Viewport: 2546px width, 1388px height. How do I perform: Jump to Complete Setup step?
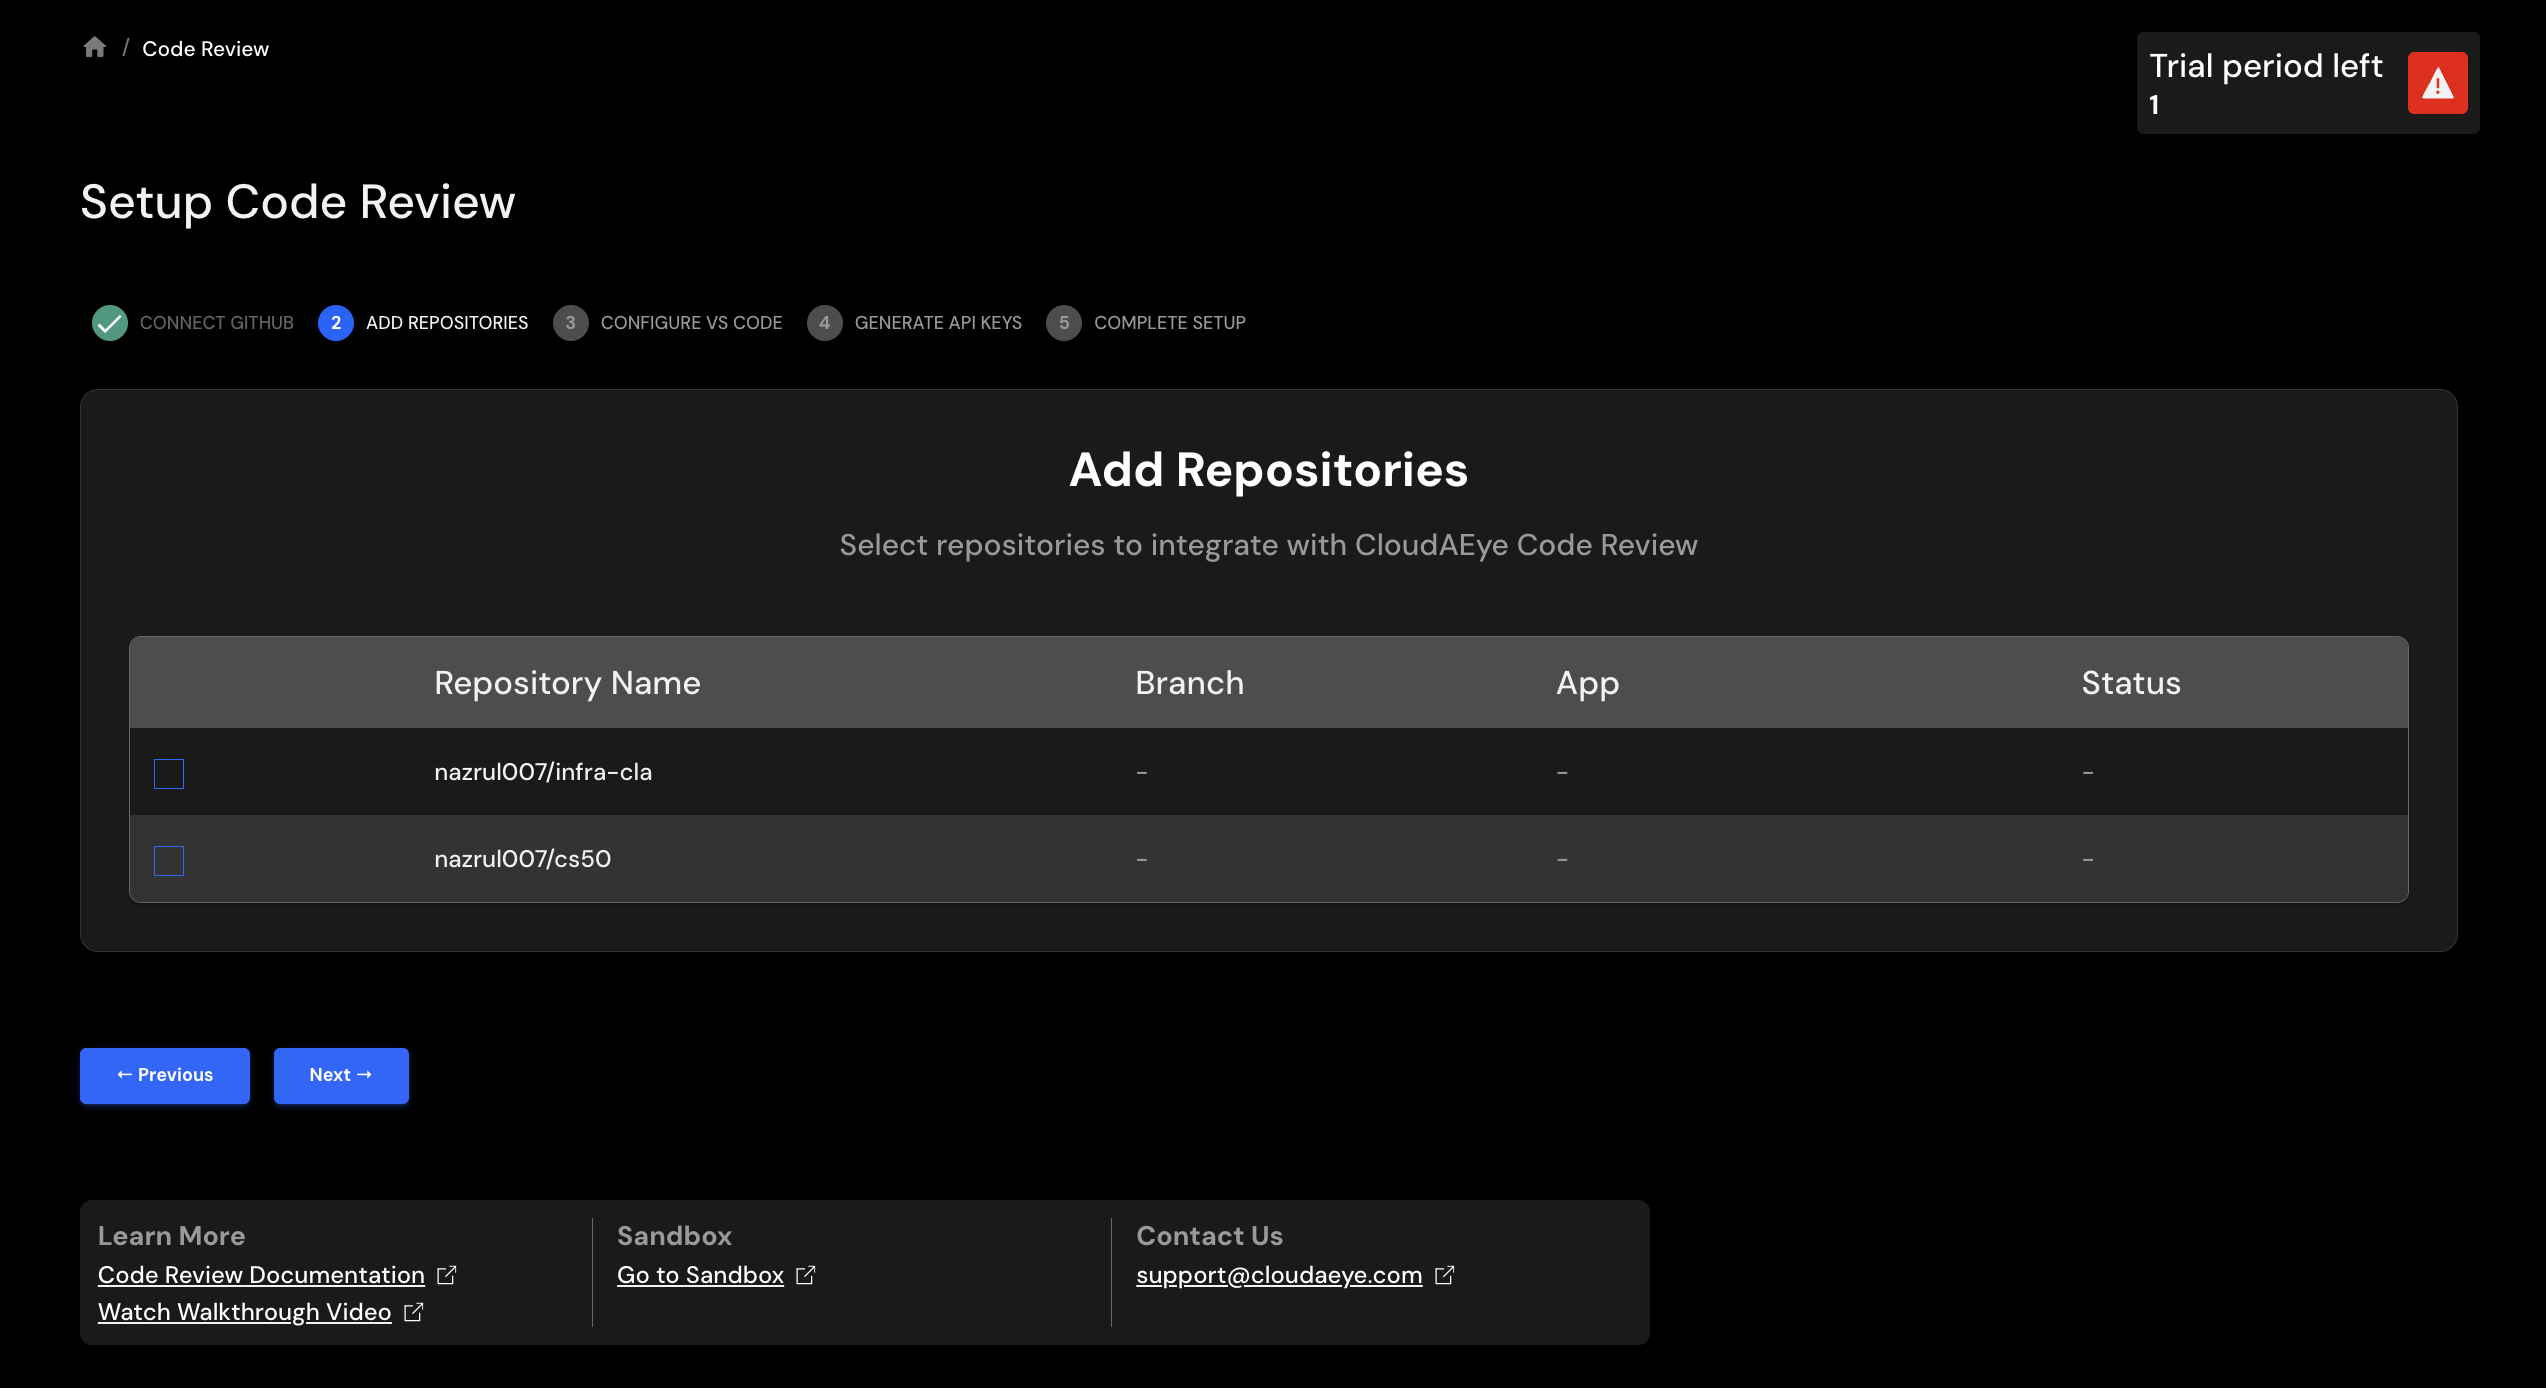coord(1170,323)
